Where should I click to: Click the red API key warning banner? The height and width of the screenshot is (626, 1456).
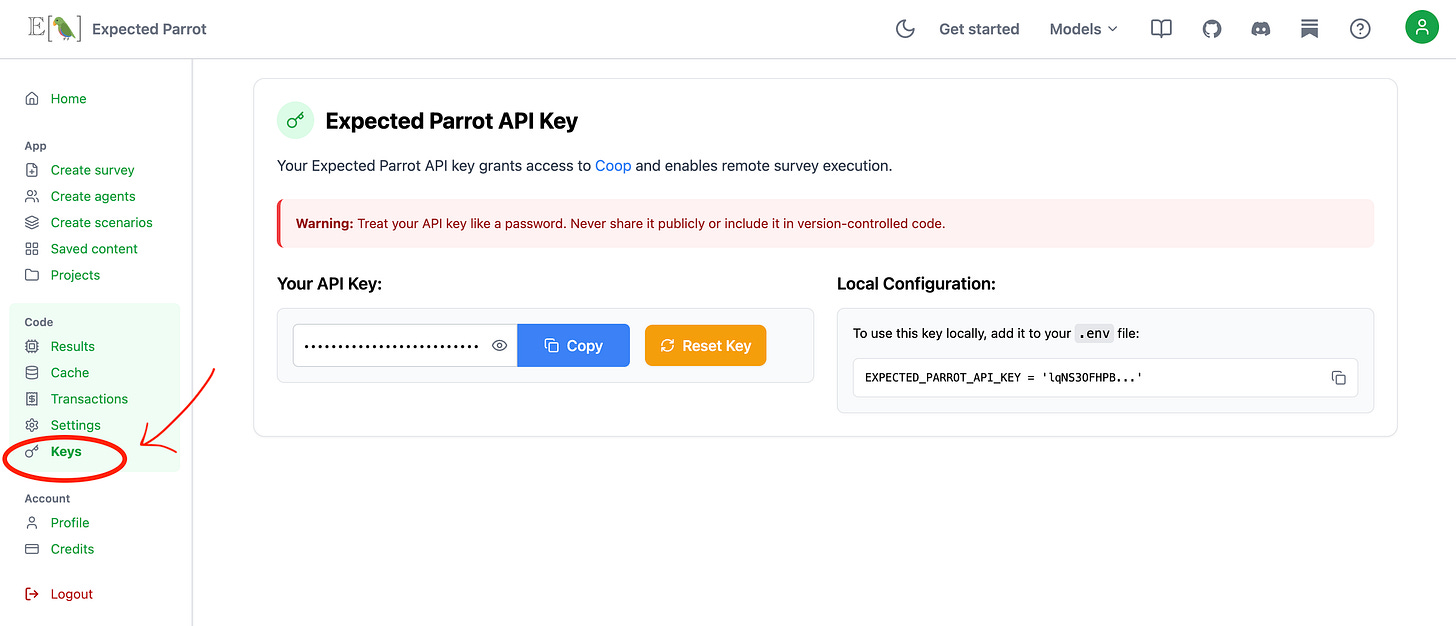point(825,223)
